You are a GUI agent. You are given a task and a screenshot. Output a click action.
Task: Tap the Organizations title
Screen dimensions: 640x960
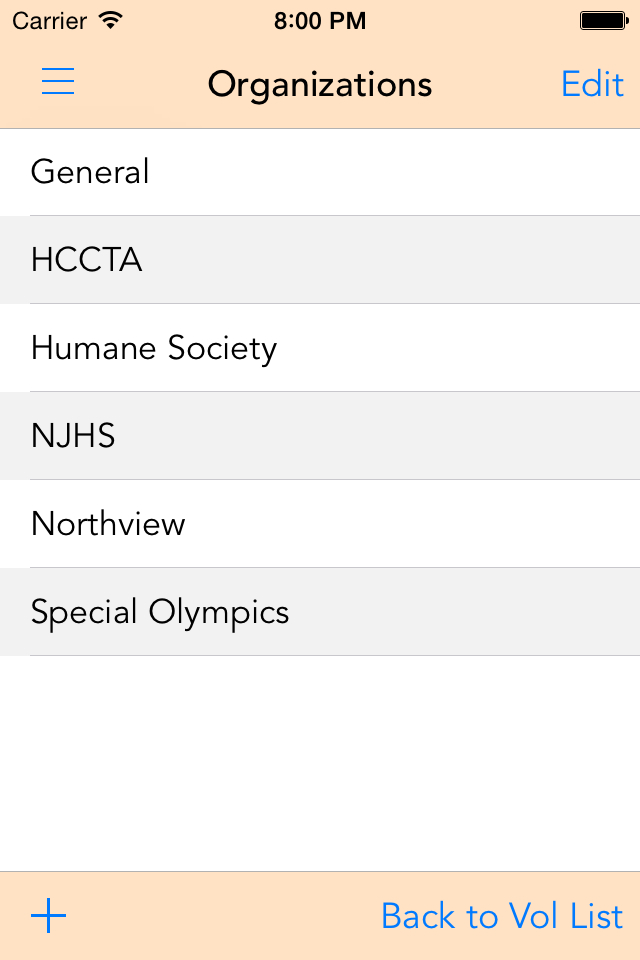click(x=320, y=85)
